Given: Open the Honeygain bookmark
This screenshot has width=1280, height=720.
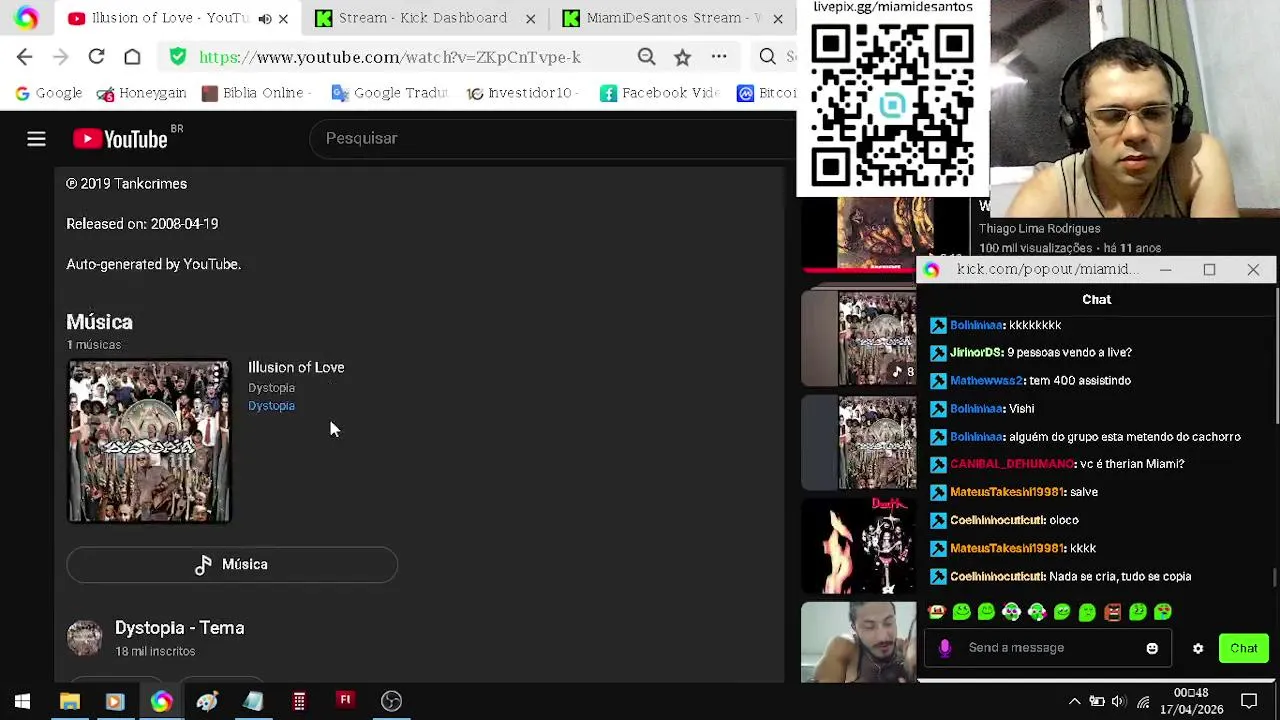Looking at the screenshot, I should [x=141, y=93].
